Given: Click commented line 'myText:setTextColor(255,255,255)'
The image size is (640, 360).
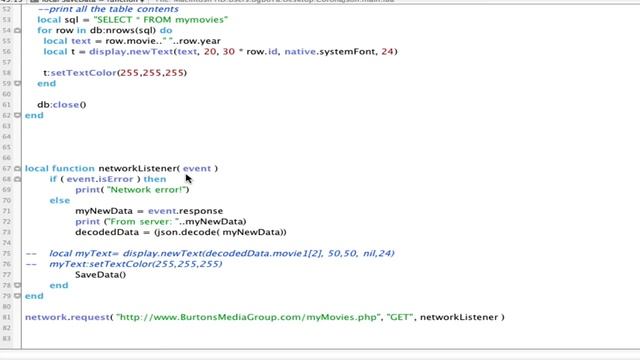Looking at the screenshot, I should click(136, 264).
